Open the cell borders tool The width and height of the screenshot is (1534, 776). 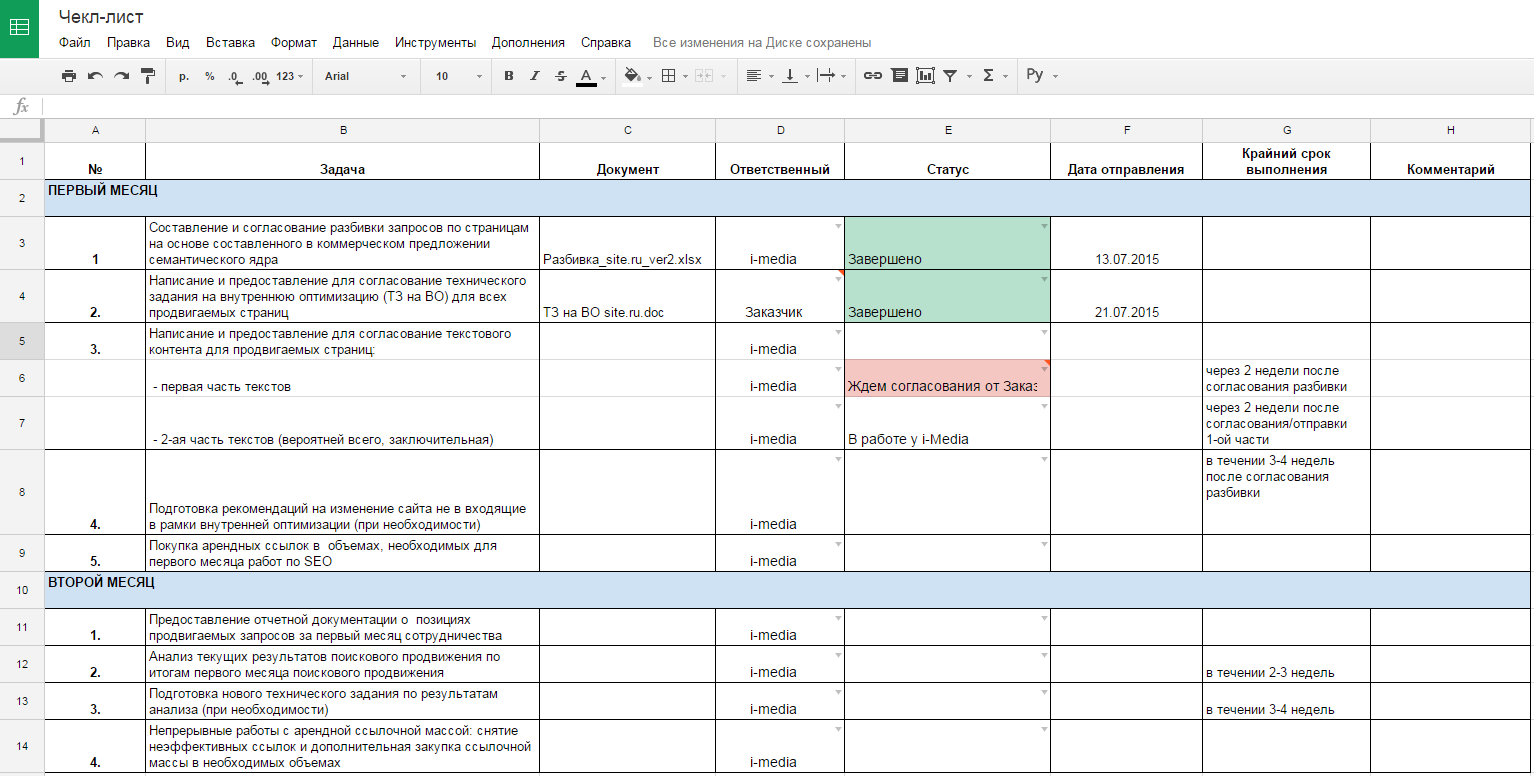point(669,76)
